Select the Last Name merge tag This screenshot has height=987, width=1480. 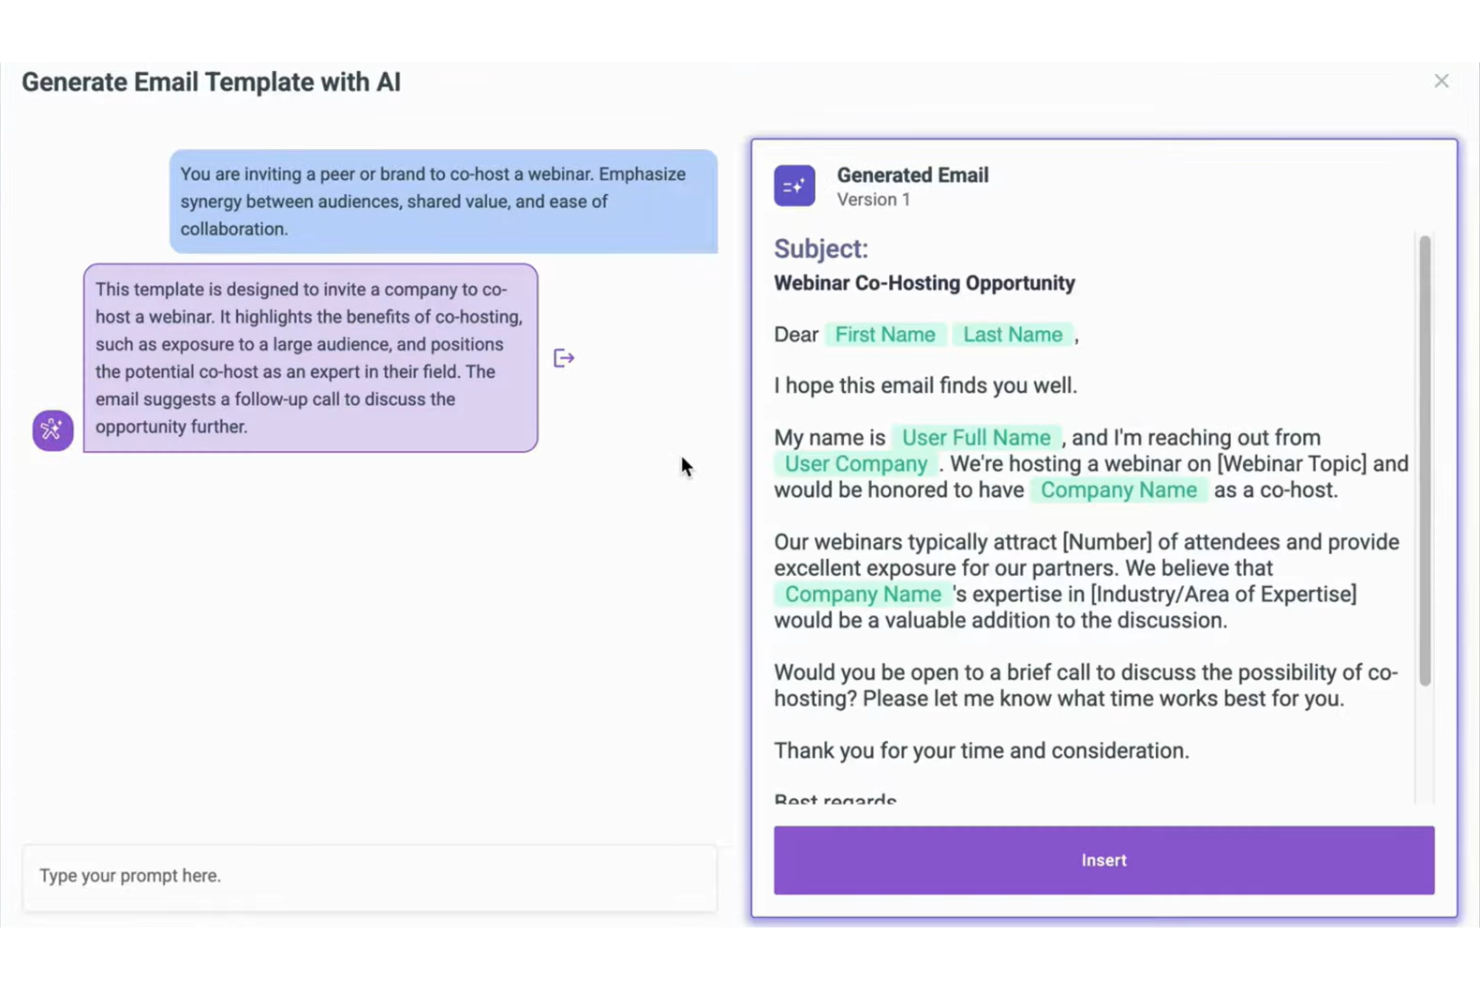pyautogui.click(x=1012, y=335)
